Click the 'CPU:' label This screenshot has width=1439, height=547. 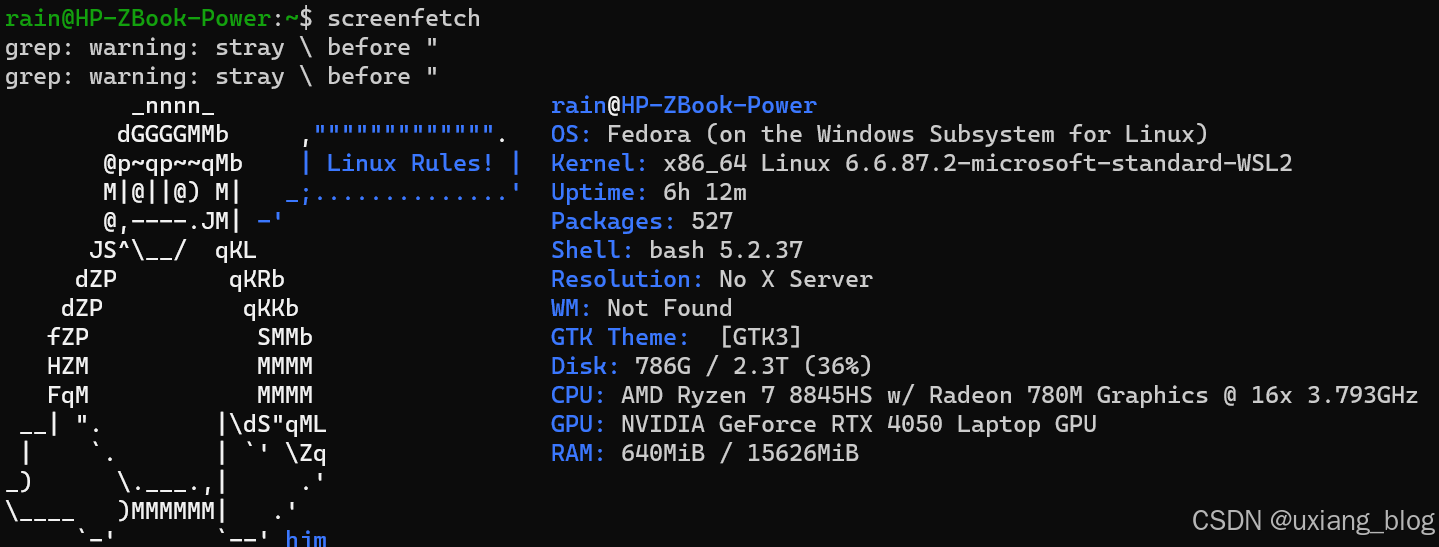[579, 395]
